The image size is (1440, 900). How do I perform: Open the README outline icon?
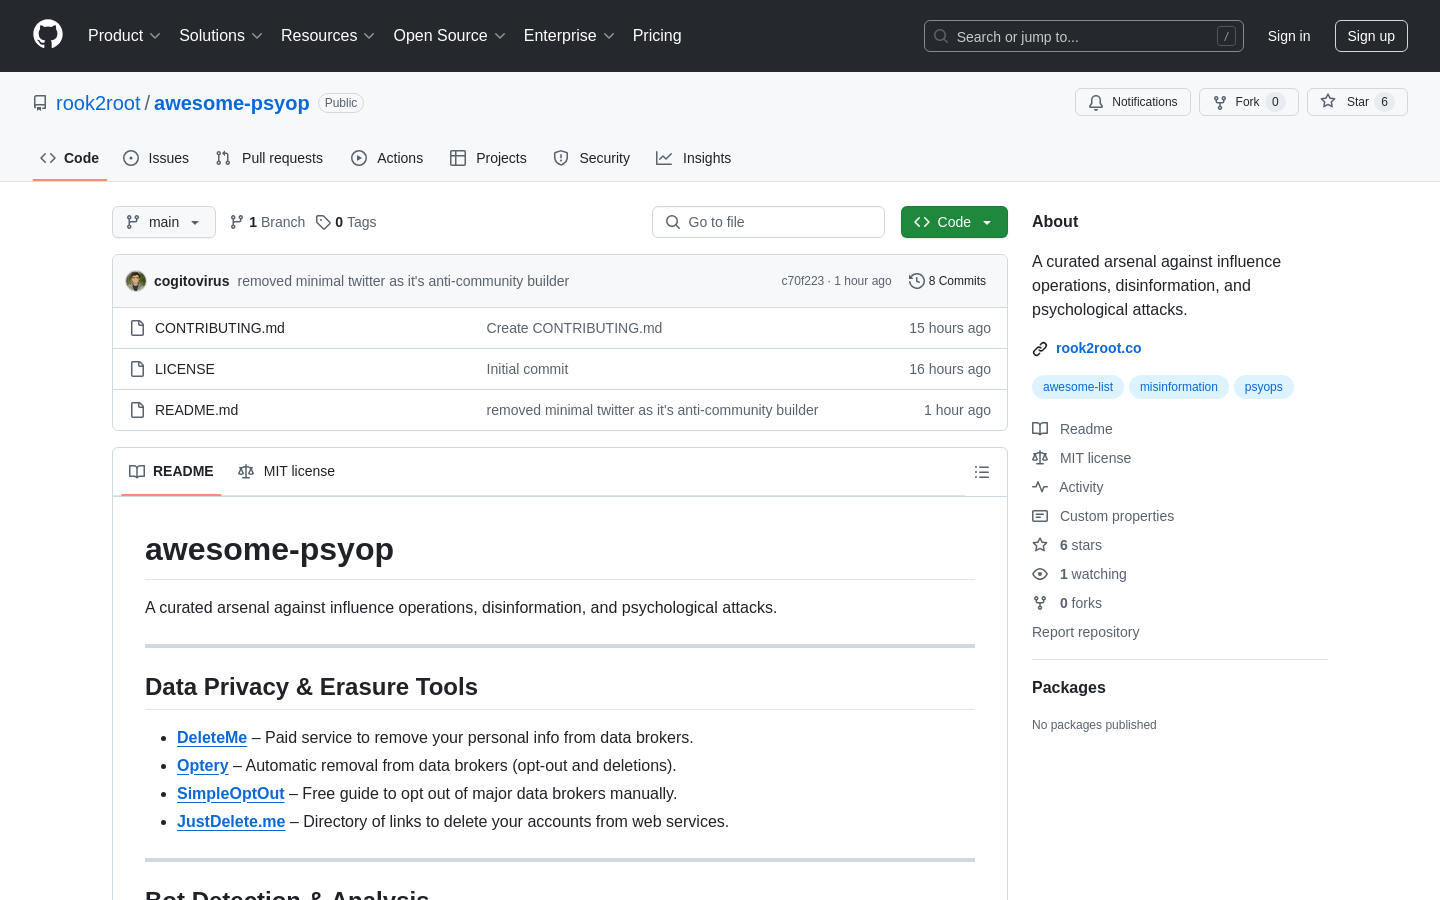(x=982, y=472)
